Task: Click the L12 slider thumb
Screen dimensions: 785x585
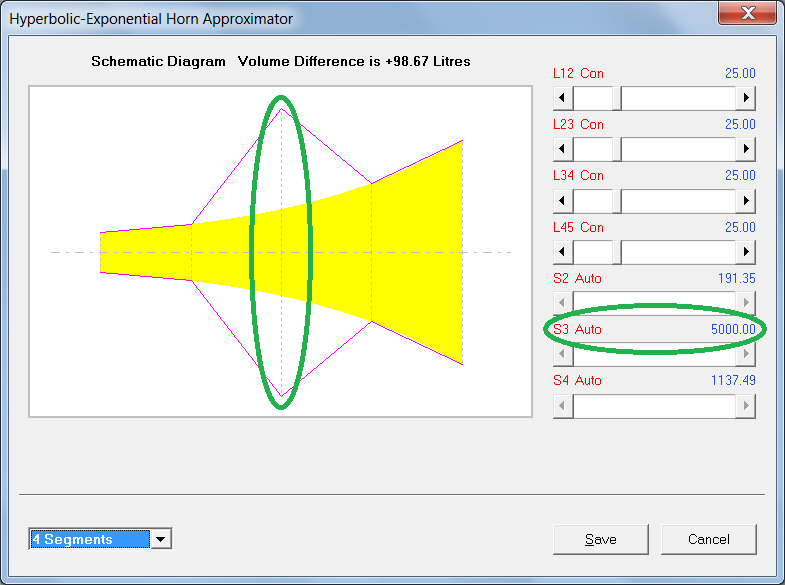Action: click(617, 98)
